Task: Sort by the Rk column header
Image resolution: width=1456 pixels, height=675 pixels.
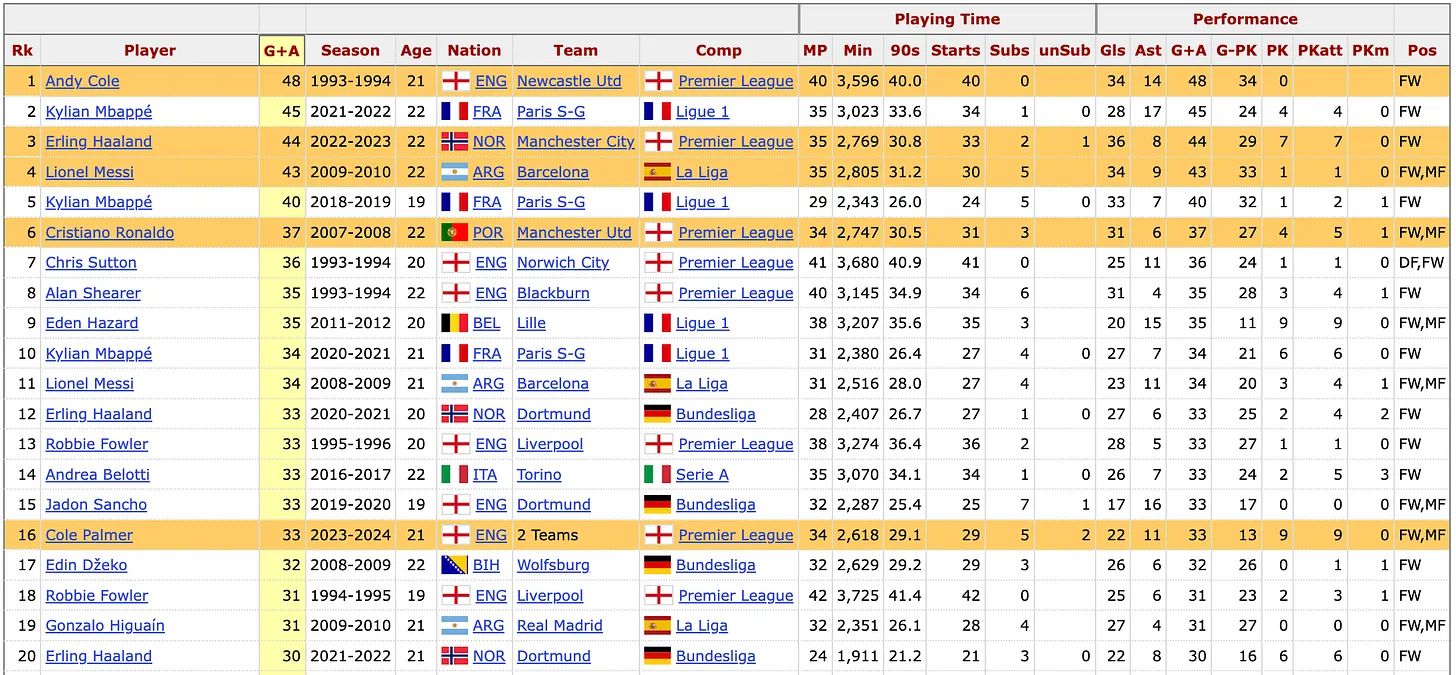Action: click(x=22, y=50)
